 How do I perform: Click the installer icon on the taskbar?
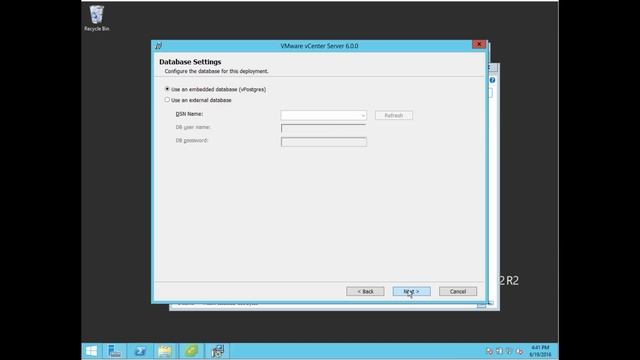point(217,351)
